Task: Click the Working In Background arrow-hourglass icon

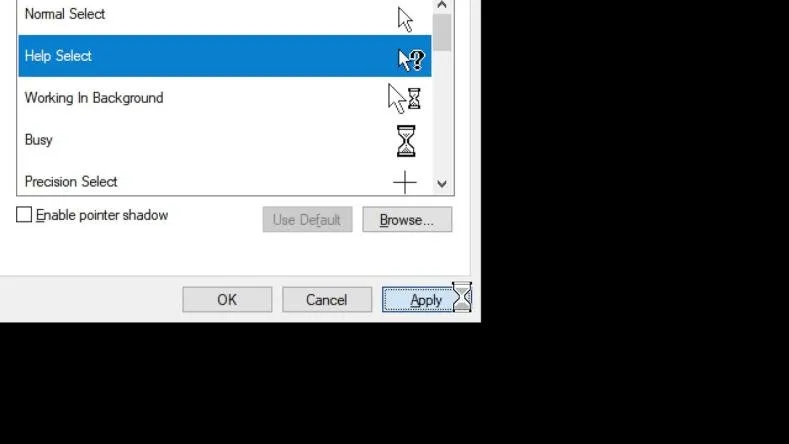Action: click(404, 98)
